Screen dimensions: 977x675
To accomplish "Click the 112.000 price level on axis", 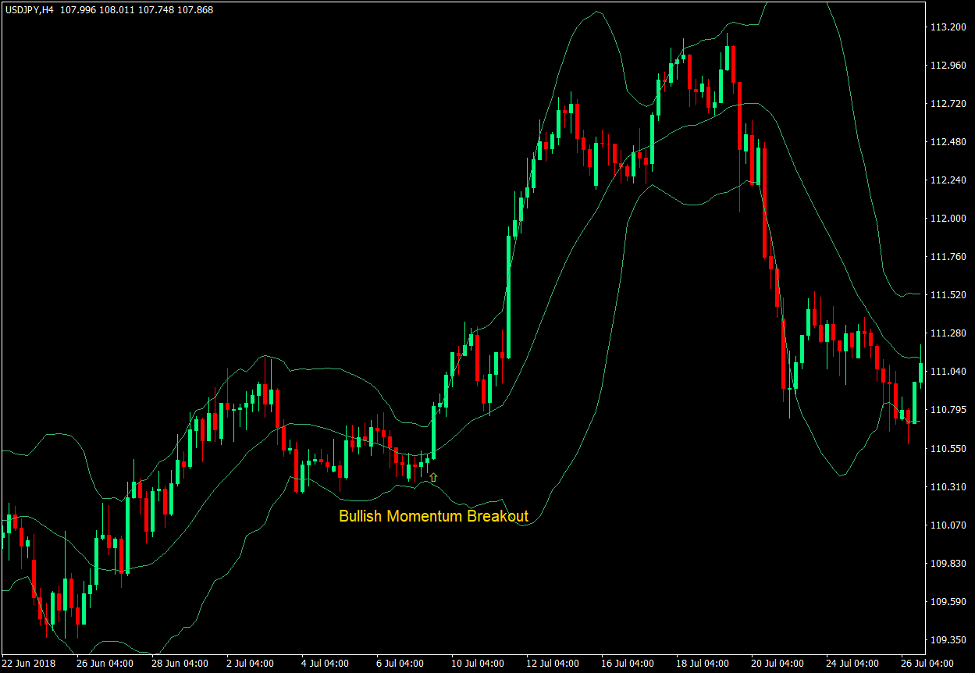I will point(946,218).
